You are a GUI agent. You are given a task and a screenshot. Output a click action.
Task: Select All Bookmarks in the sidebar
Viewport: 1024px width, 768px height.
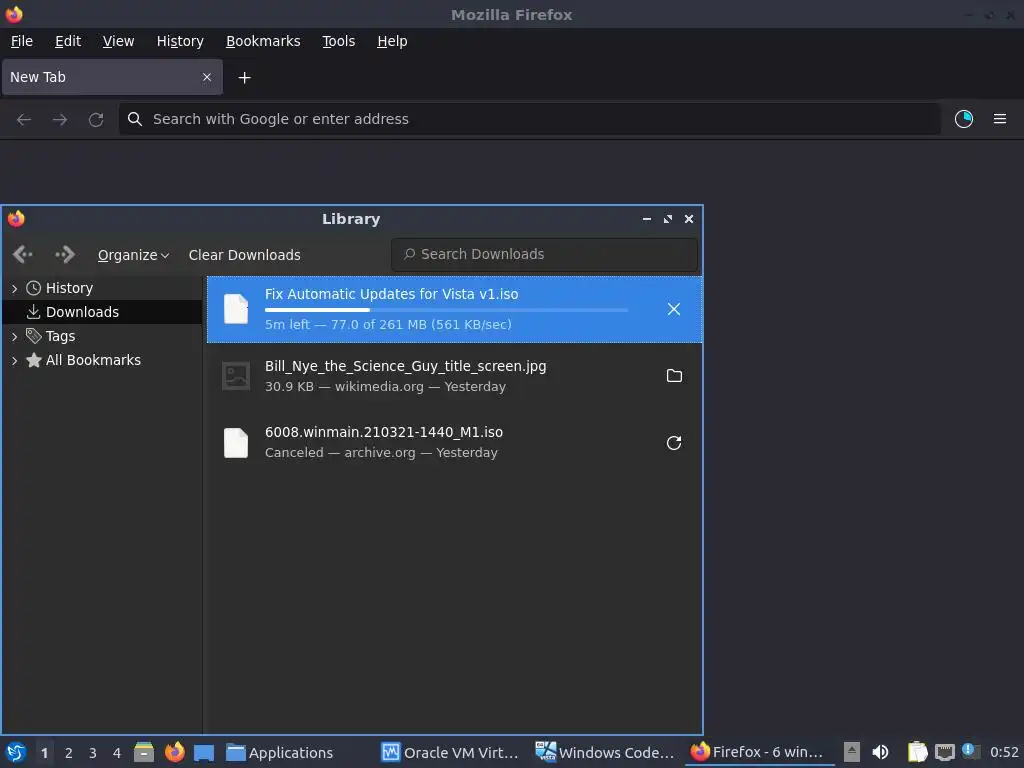102,360
